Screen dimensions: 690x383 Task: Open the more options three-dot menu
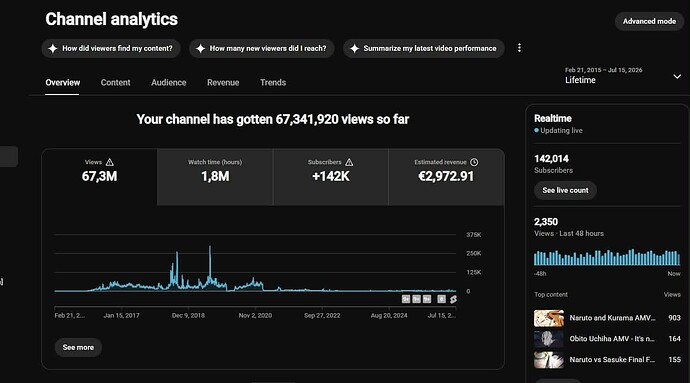(x=519, y=48)
